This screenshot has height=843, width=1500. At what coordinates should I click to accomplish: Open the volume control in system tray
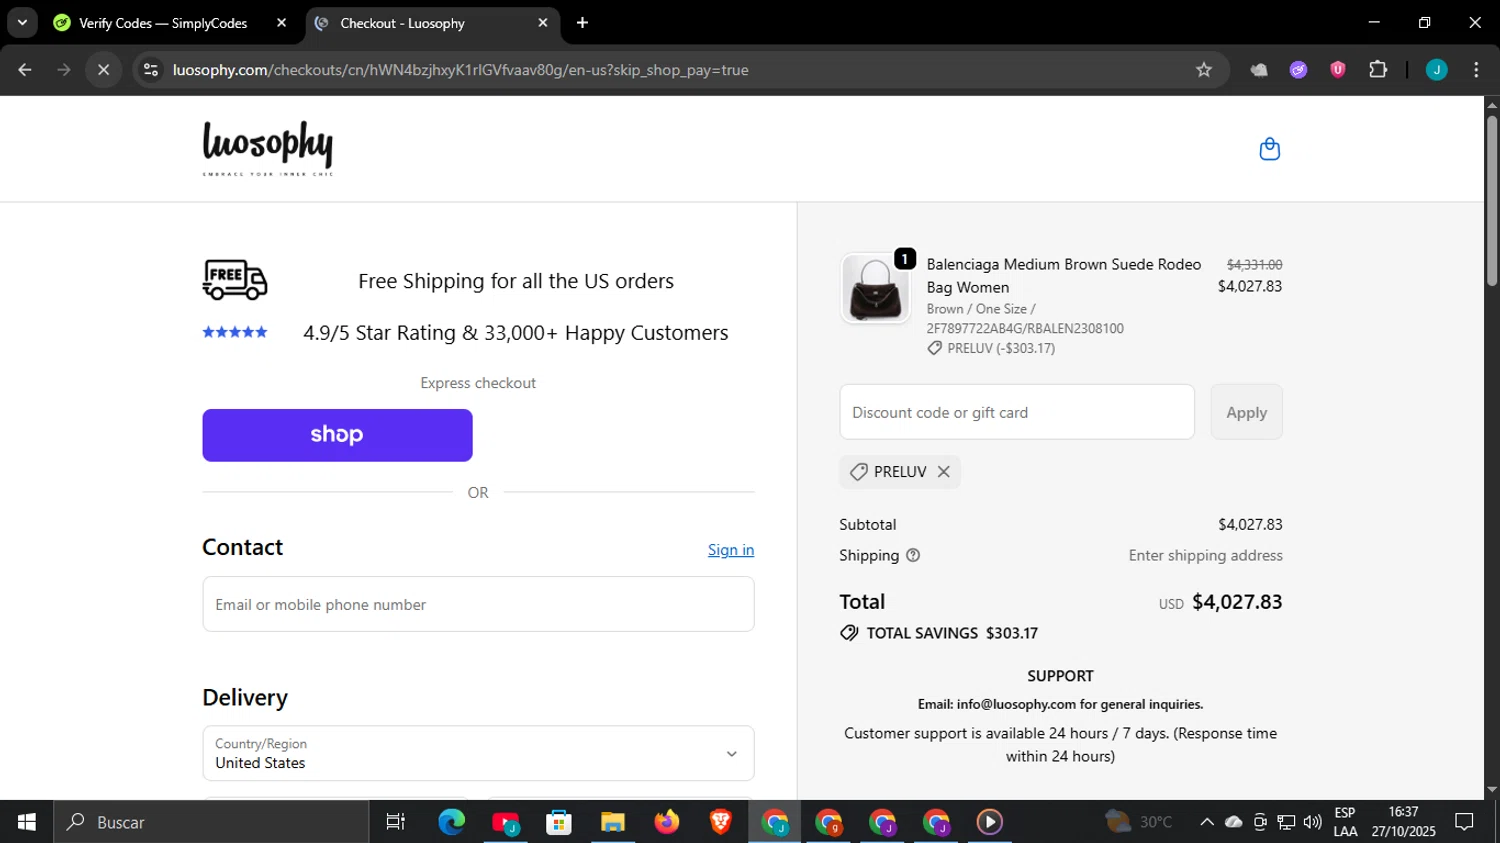(1313, 822)
